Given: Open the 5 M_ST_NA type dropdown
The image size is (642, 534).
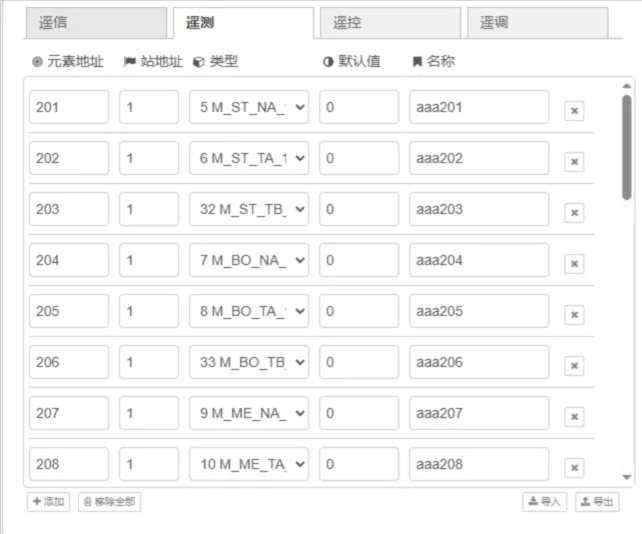Looking at the screenshot, I should click(x=249, y=107).
